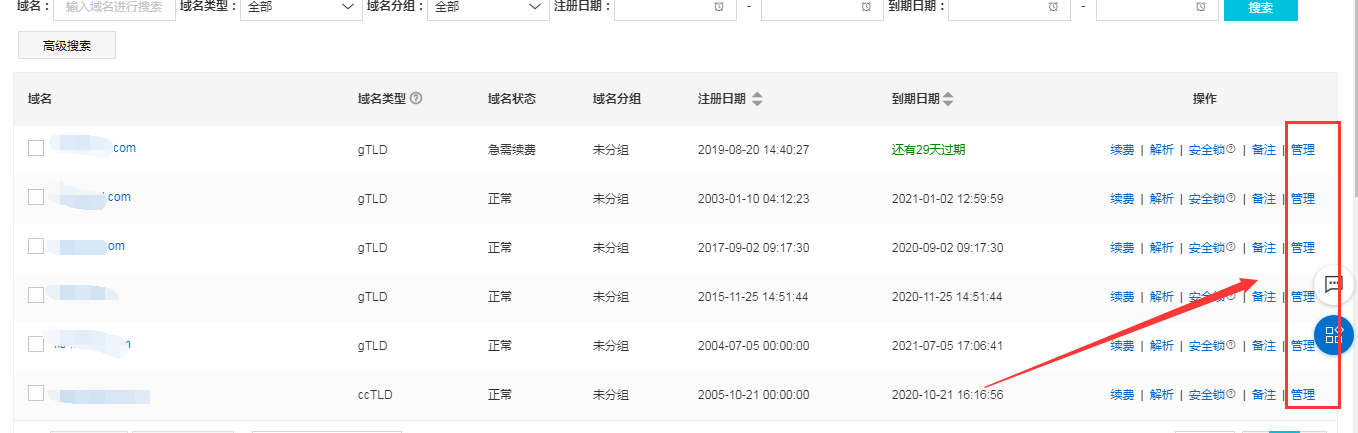Open the floating chat message icon
The height and width of the screenshot is (433, 1358).
(1333, 283)
